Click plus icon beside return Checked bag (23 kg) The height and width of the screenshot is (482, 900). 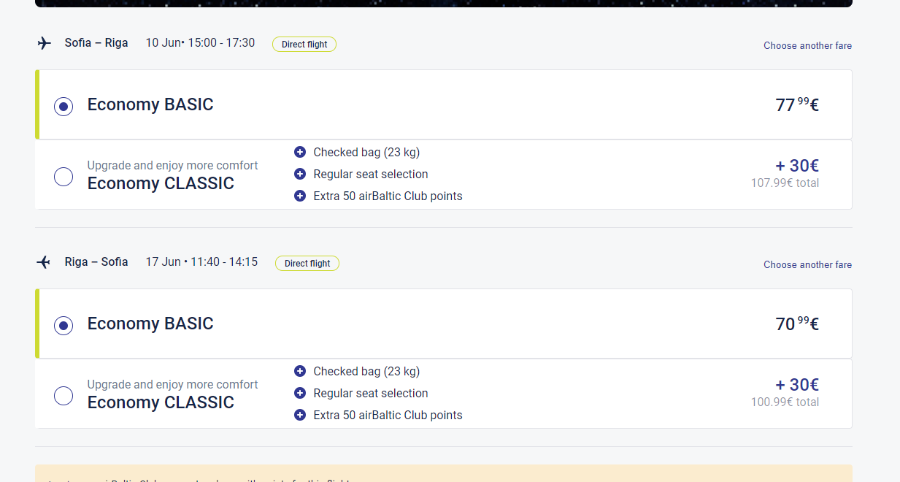(300, 371)
